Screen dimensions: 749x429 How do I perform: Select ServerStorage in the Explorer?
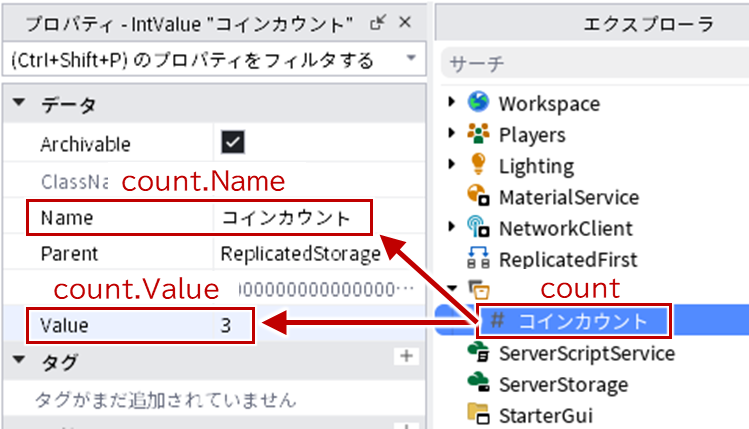click(564, 385)
